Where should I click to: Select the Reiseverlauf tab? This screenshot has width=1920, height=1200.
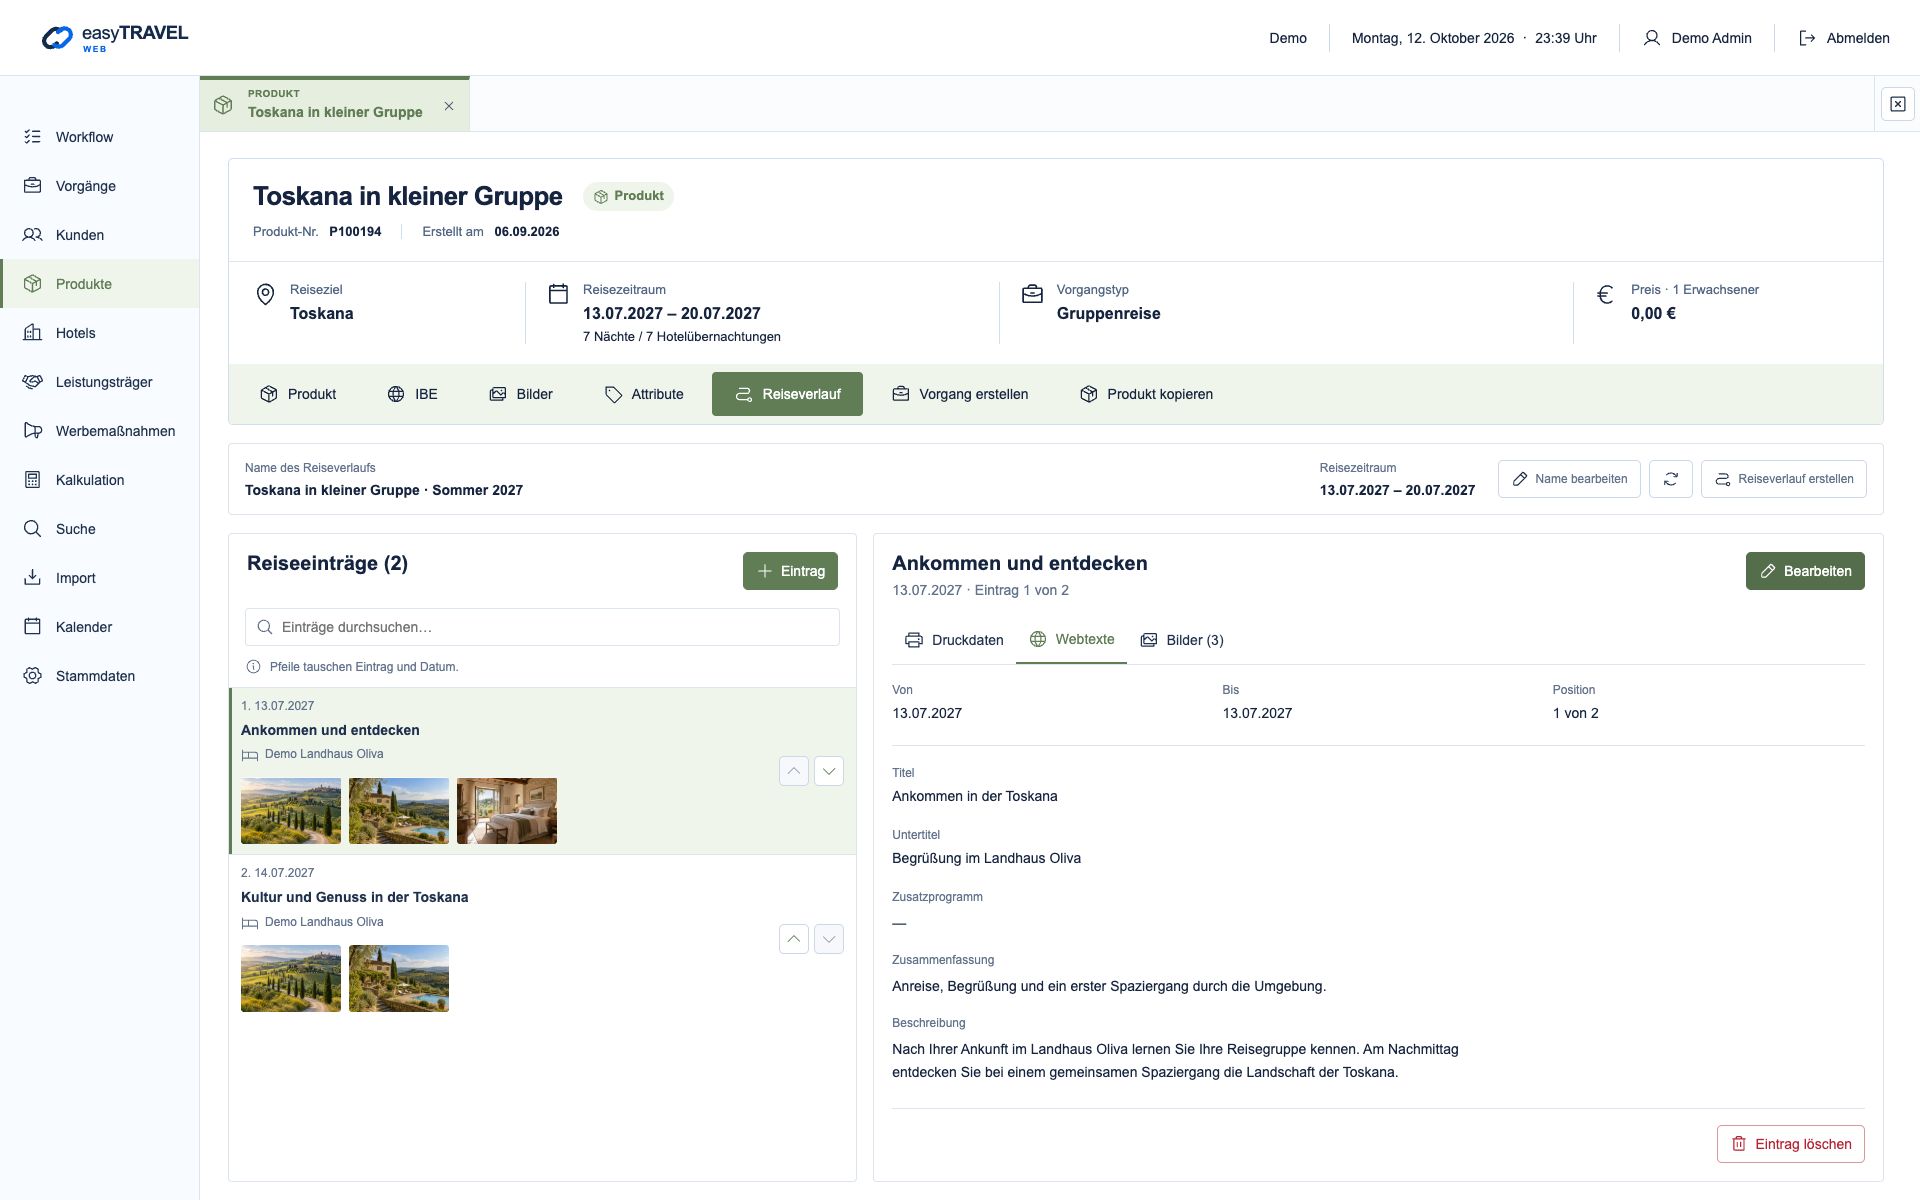(x=787, y=394)
